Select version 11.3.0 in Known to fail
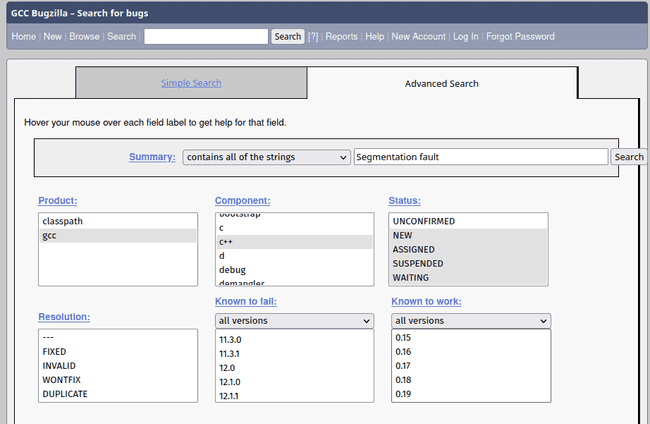Image resolution: width=650 pixels, height=424 pixels. coord(294,339)
